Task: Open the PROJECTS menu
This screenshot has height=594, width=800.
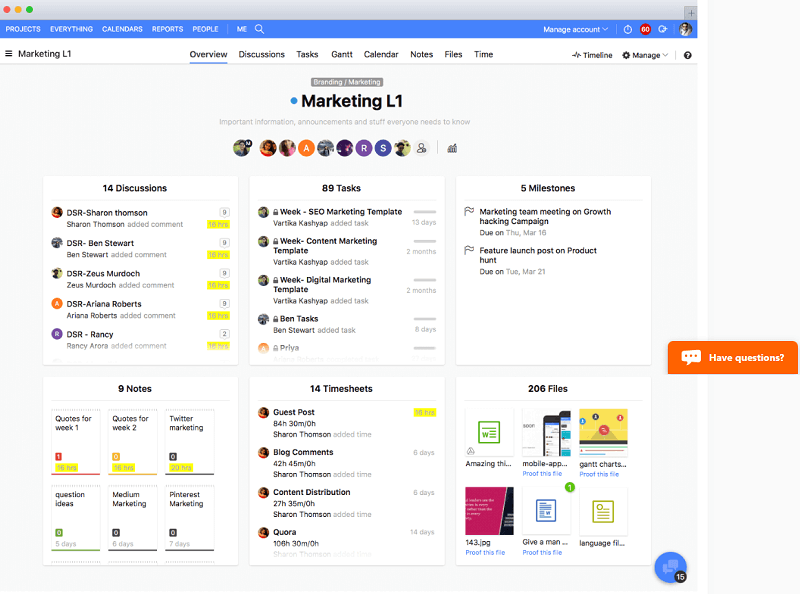Action: [23, 29]
